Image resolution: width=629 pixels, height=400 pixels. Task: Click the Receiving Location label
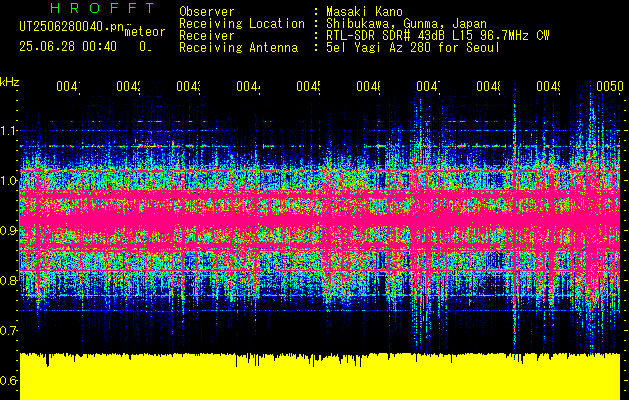pos(242,24)
